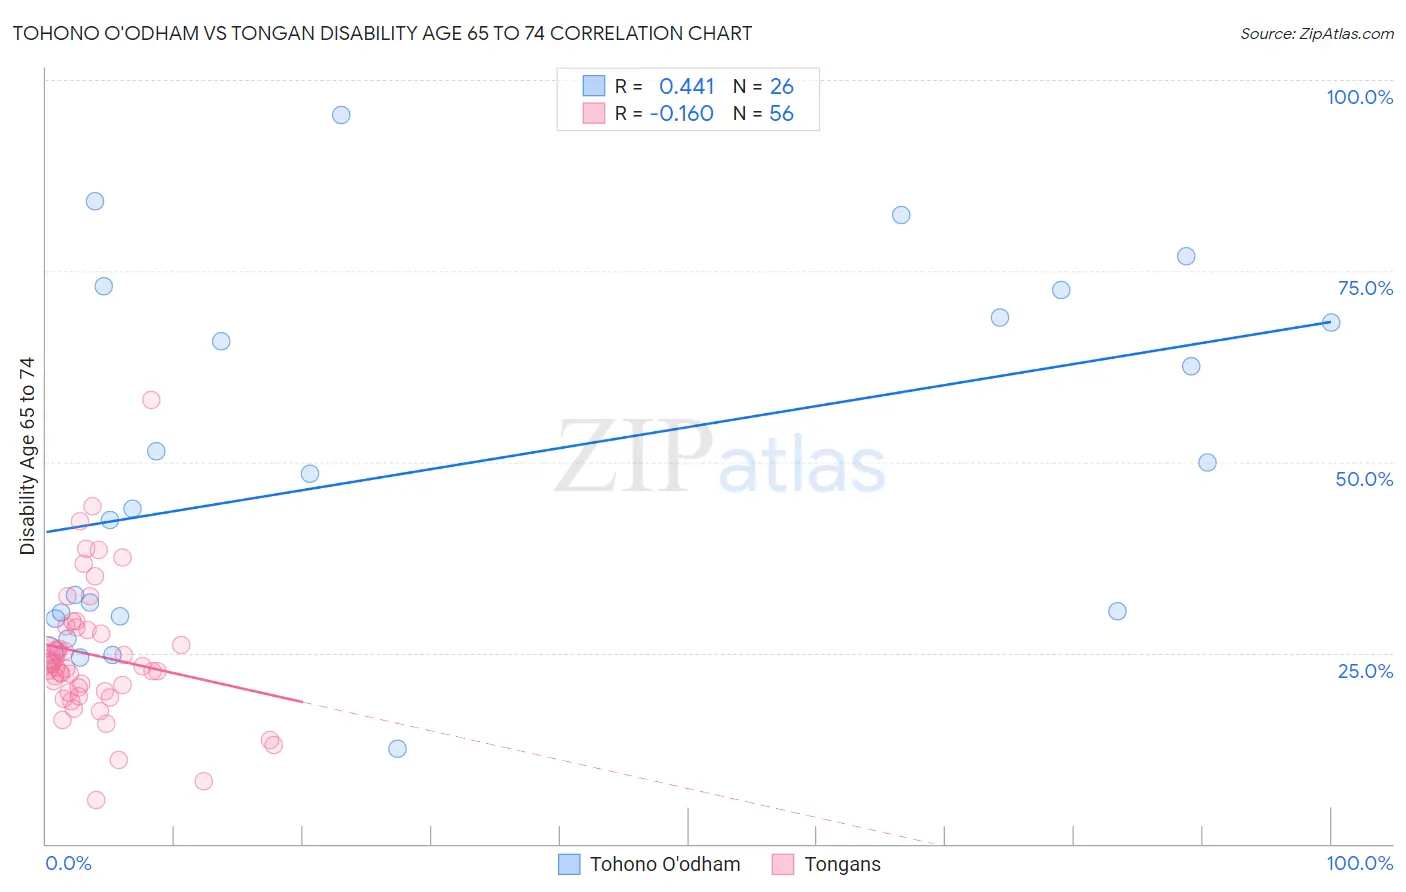Select the highest pink data point
This screenshot has width=1406, height=892.
pos(151,400)
